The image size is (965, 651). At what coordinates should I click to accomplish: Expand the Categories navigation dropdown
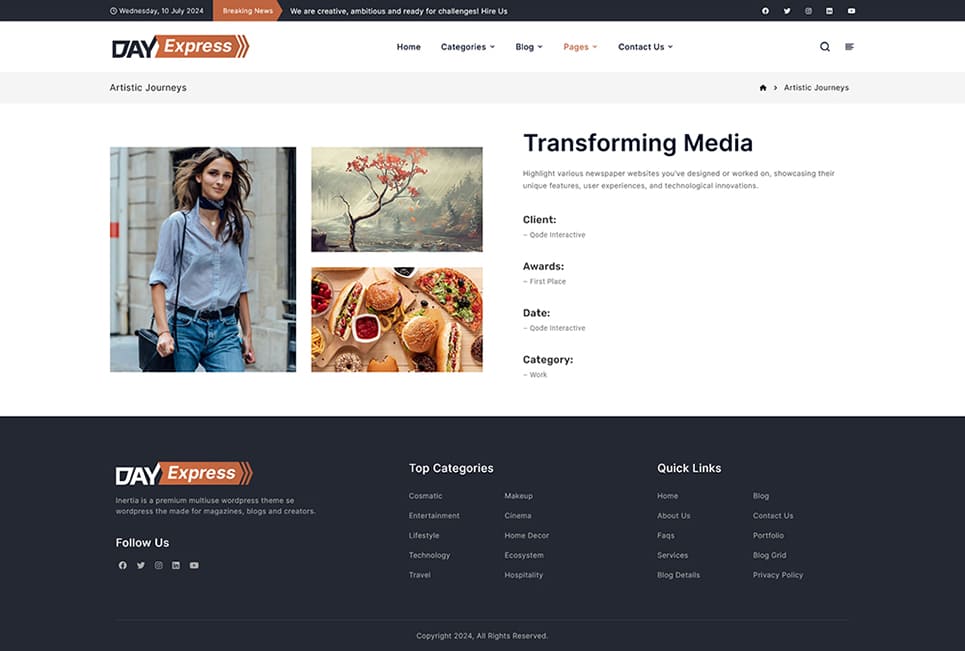[x=467, y=46]
